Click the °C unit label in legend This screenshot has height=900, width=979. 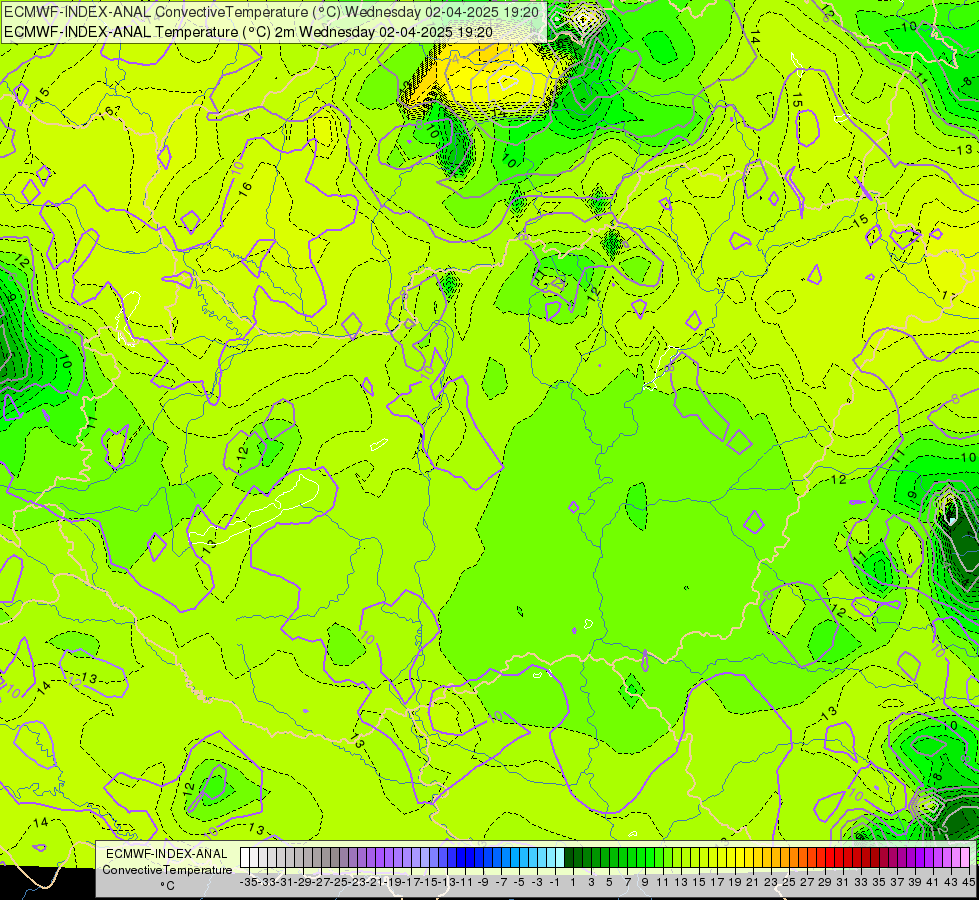click(167, 885)
